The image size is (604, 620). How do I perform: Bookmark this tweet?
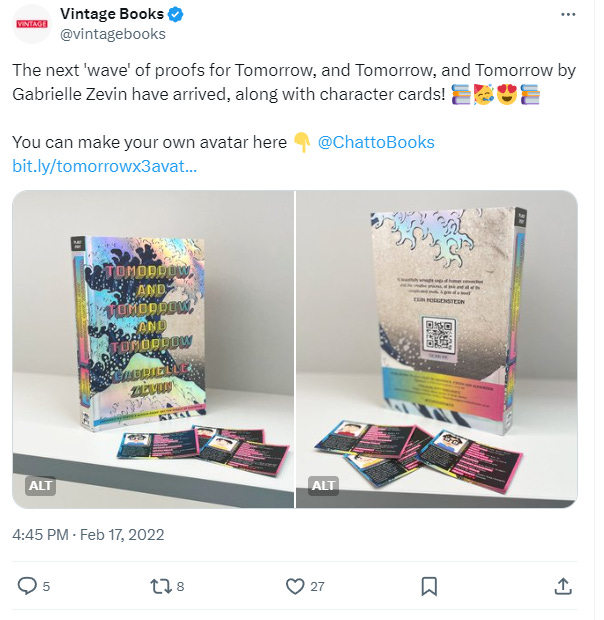(x=429, y=586)
